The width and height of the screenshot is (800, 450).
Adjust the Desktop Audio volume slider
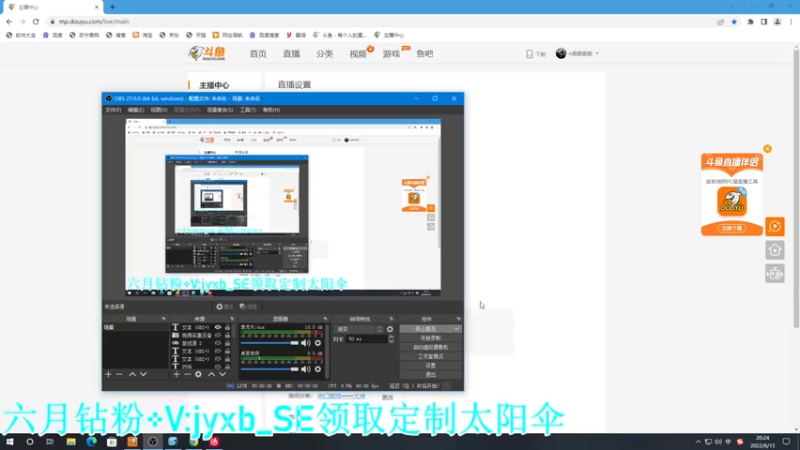[x=269, y=369]
